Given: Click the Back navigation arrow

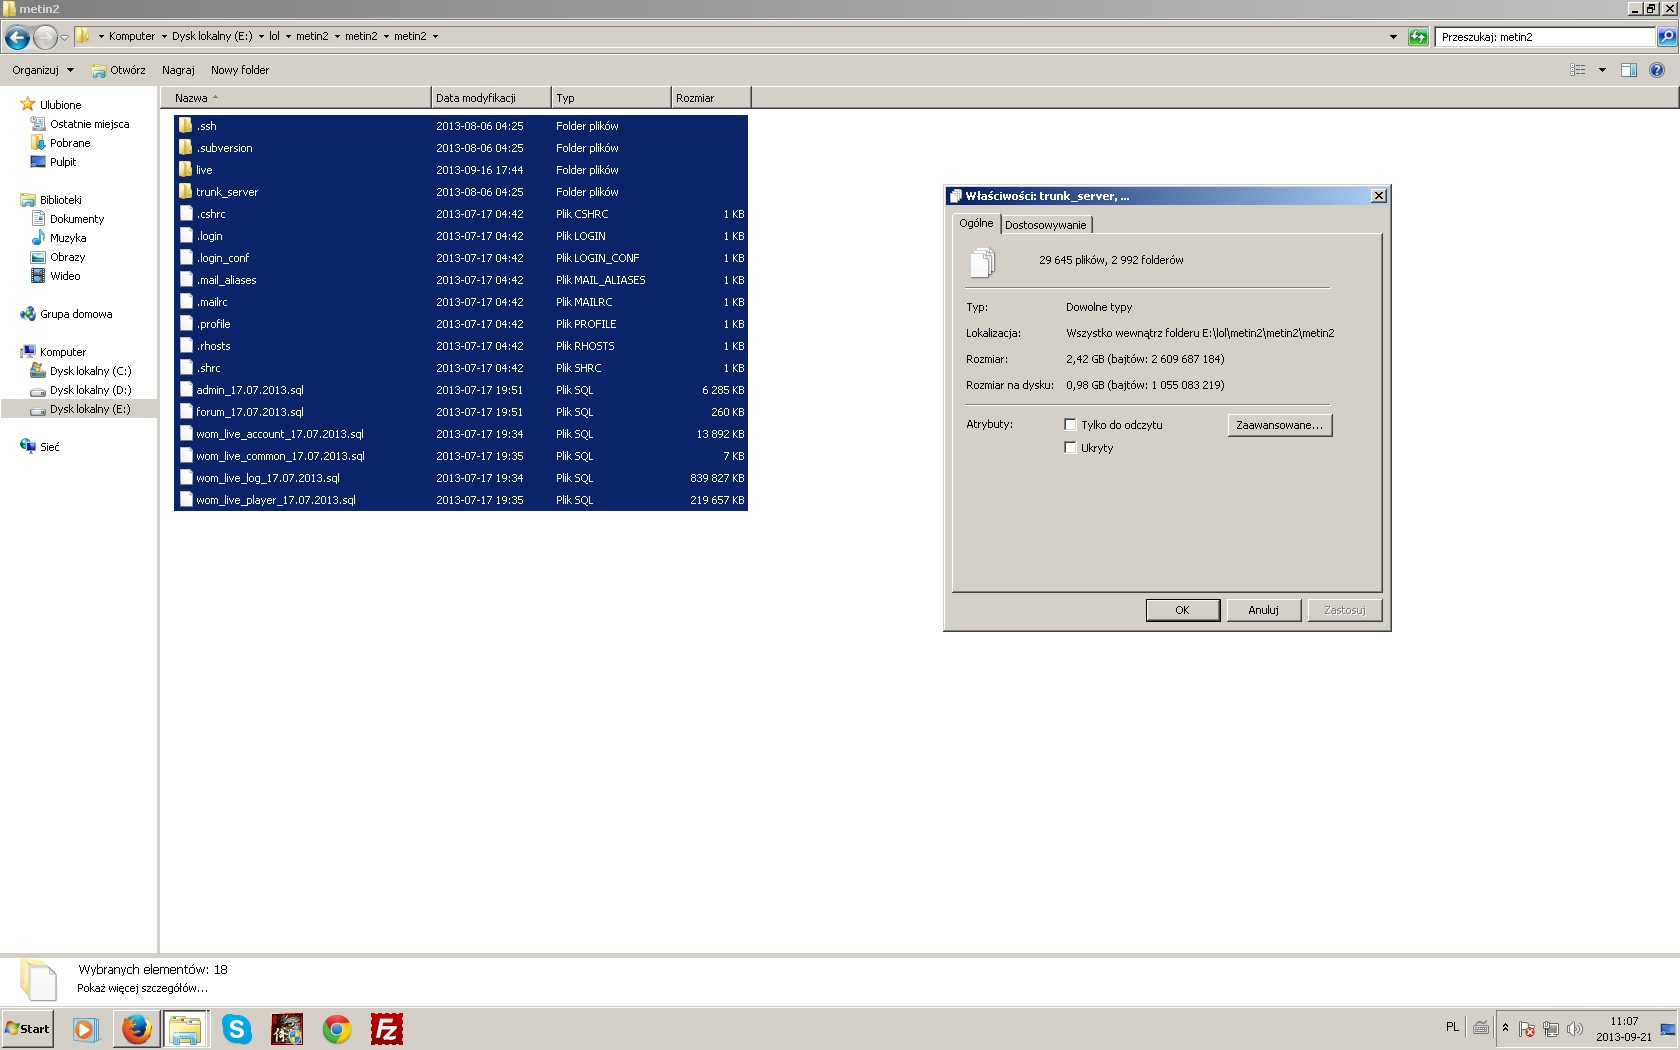Looking at the screenshot, I should tap(17, 38).
